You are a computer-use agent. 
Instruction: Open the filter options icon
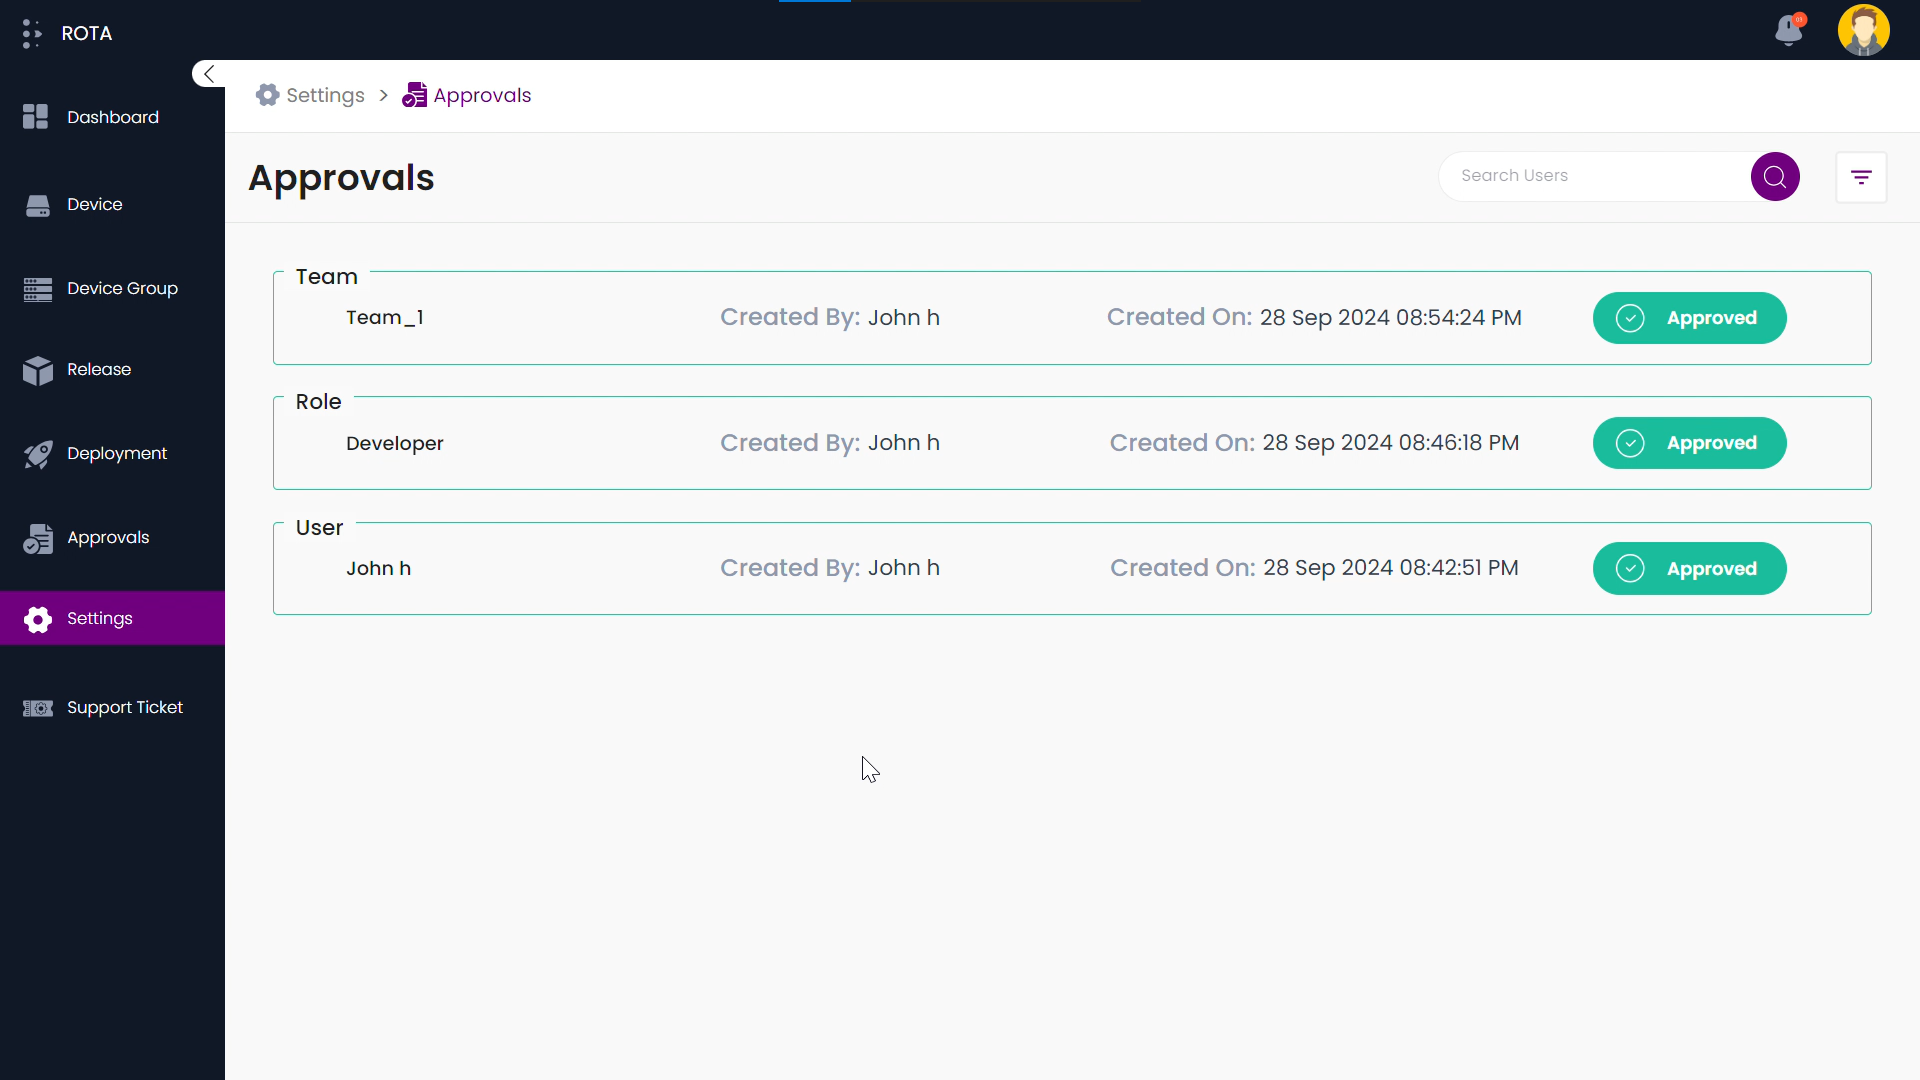pos(1861,178)
